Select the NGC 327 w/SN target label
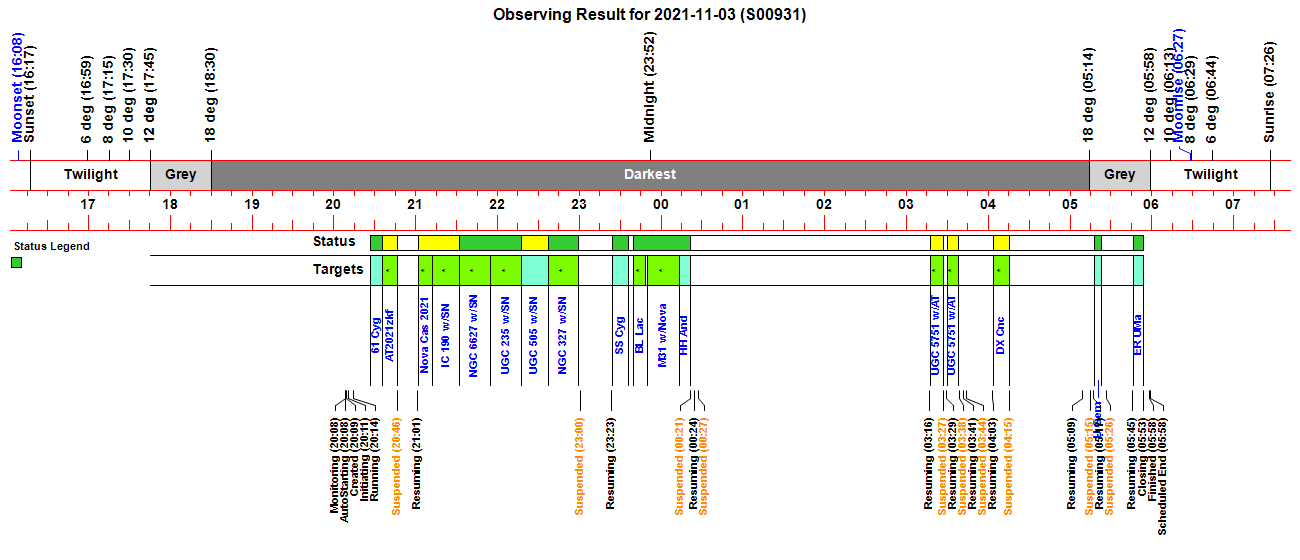1300x560 pixels. pos(563,335)
